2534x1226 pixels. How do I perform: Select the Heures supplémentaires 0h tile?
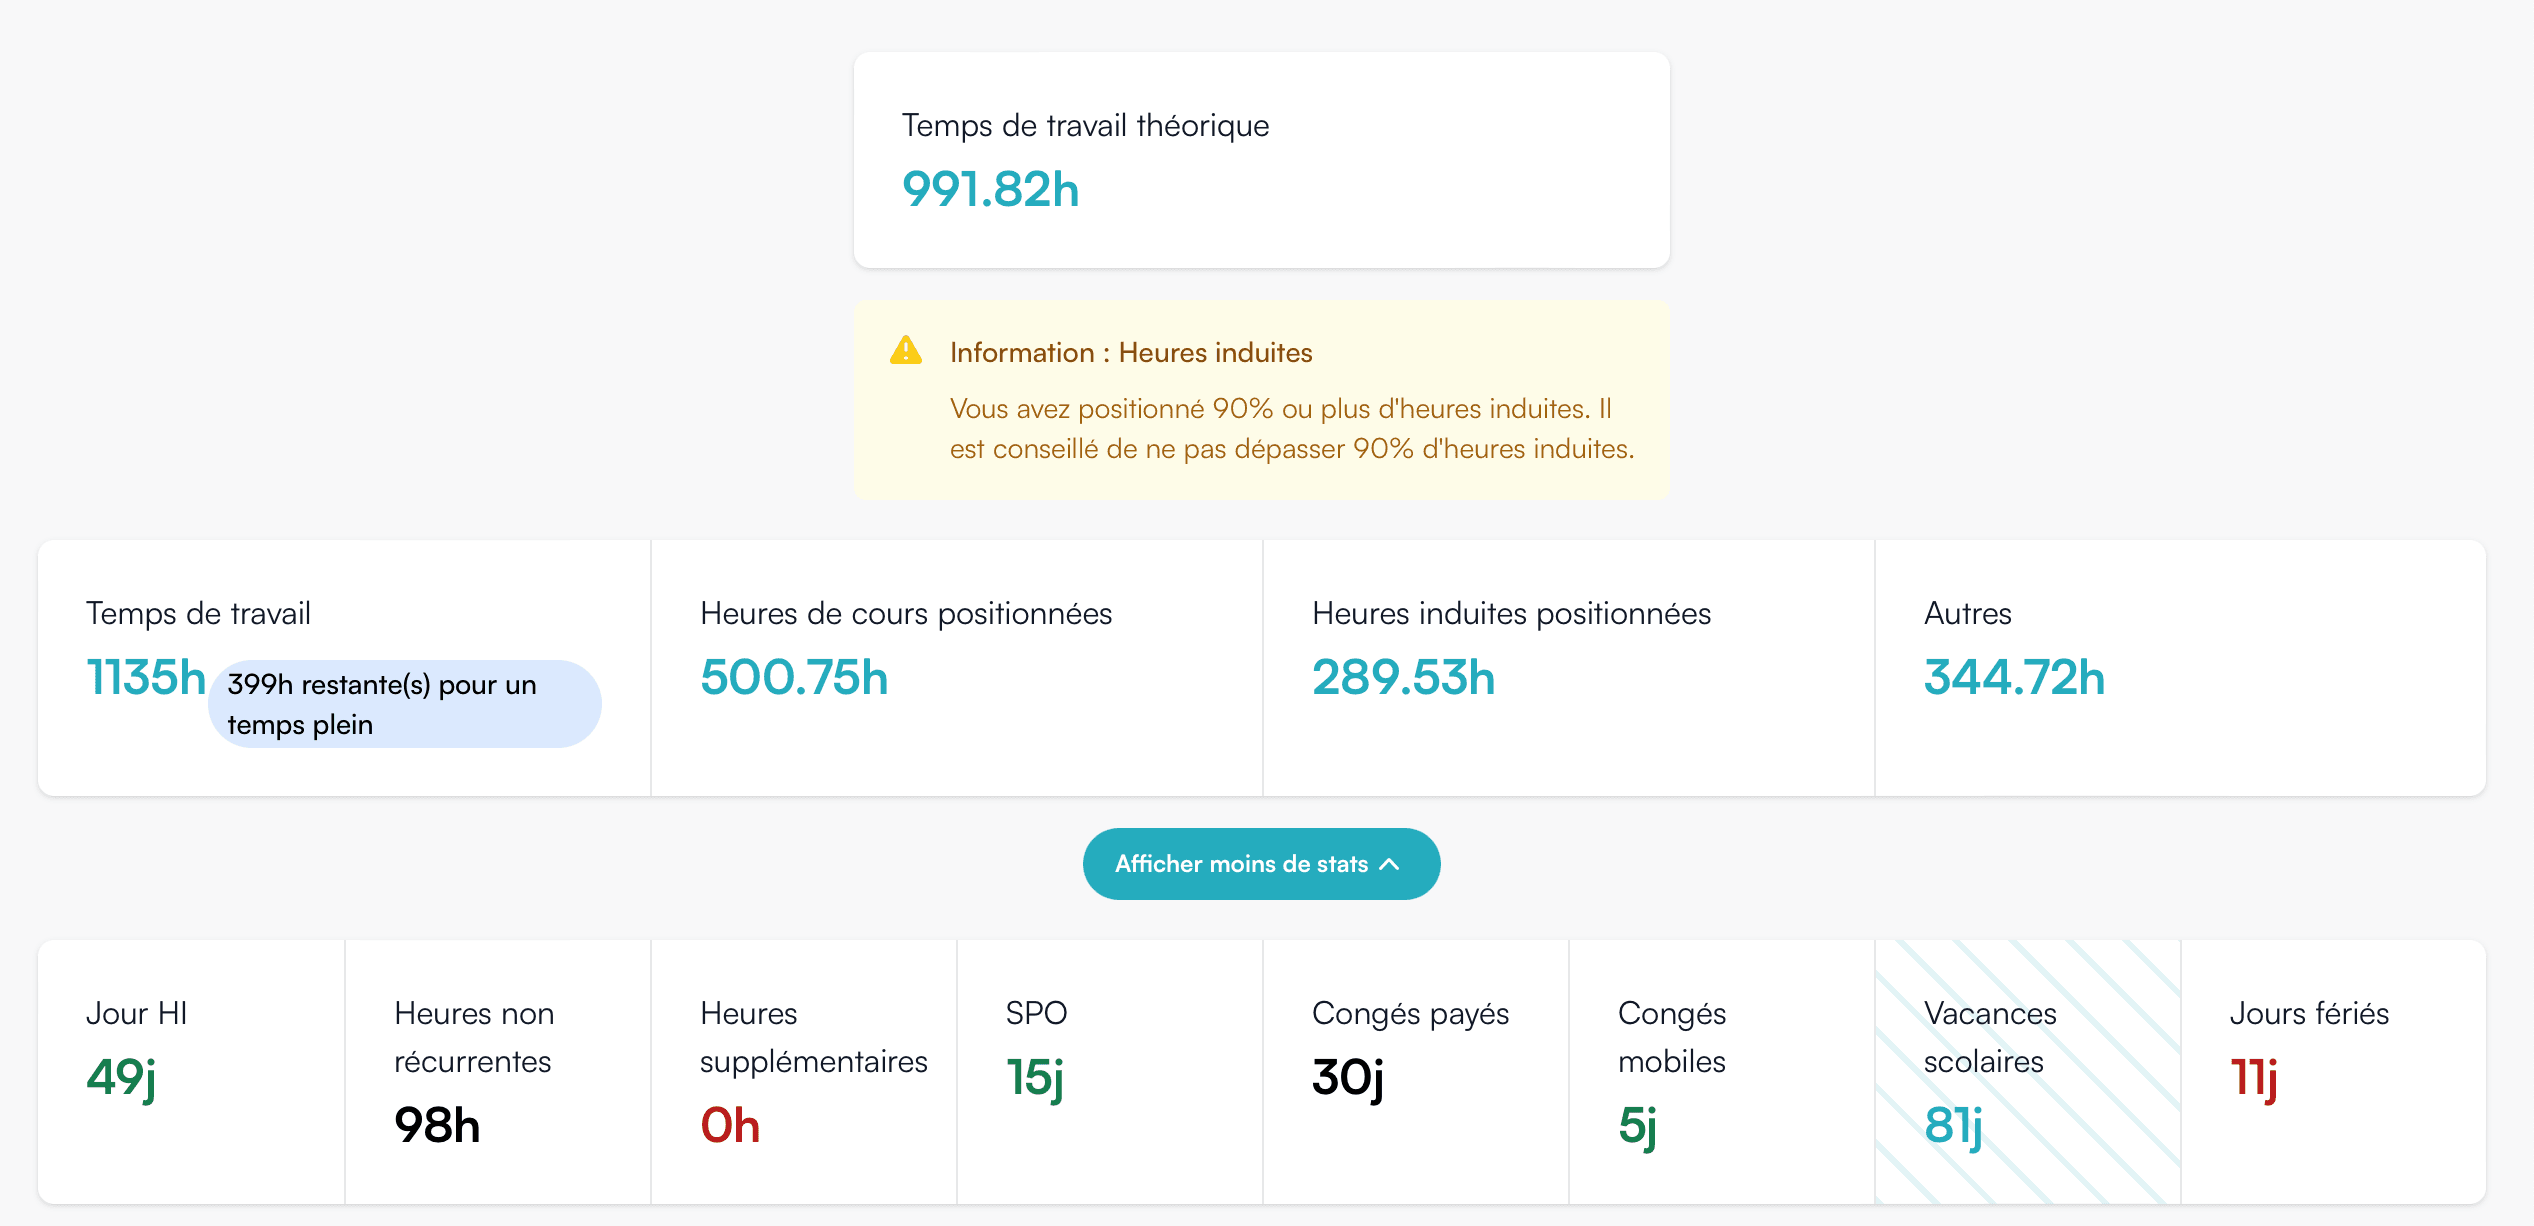[x=804, y=1071]
